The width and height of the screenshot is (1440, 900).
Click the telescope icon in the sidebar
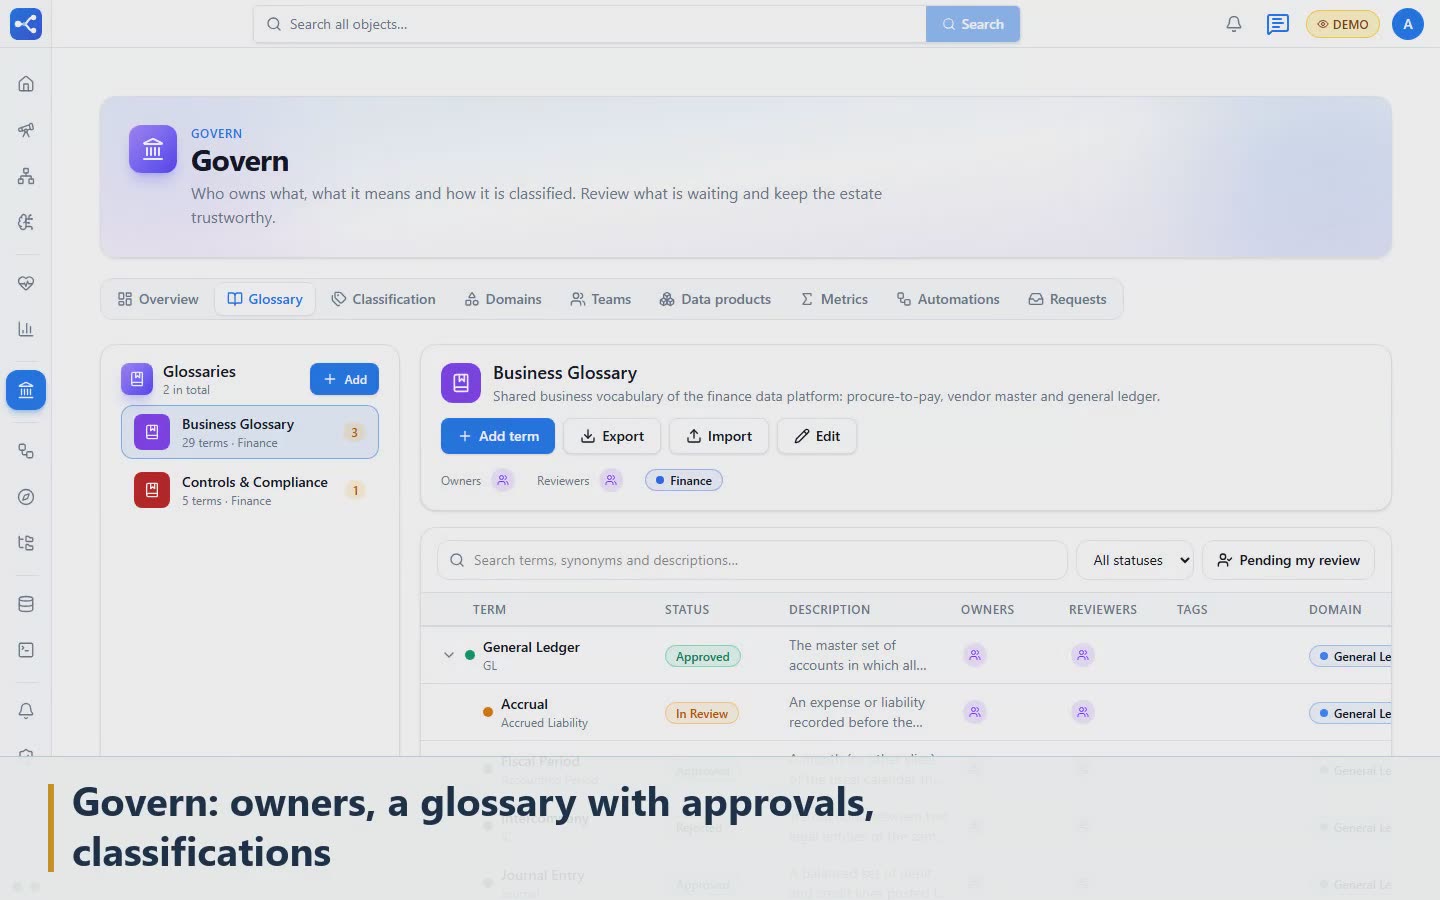(x=26, y=130)
